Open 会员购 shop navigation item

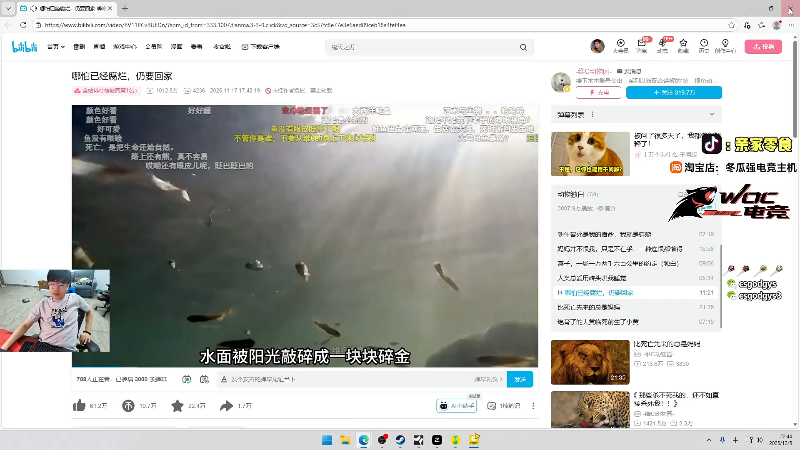(x=154, y=47)
